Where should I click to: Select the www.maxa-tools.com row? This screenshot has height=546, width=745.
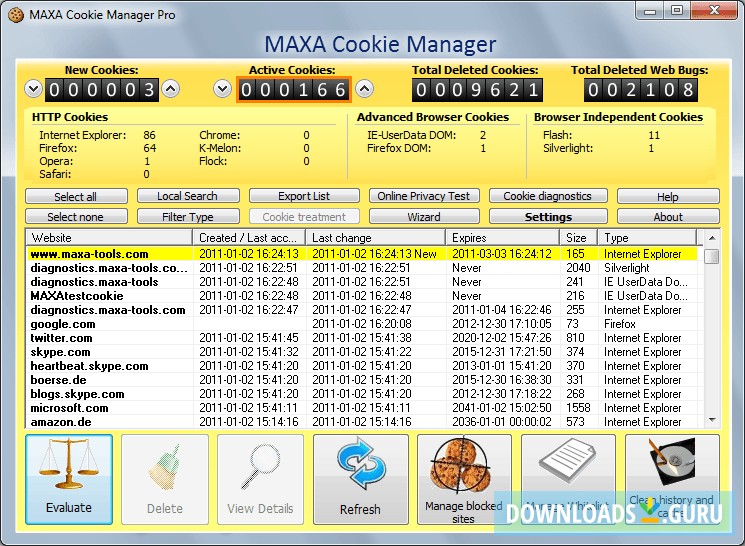[x=362, y=254]
